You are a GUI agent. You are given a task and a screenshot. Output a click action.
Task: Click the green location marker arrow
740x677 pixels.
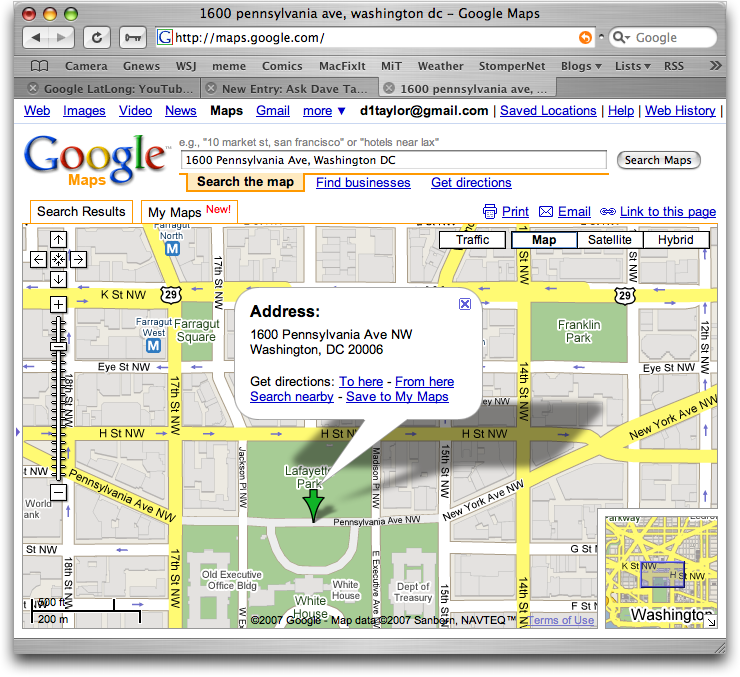click(313, 506)
